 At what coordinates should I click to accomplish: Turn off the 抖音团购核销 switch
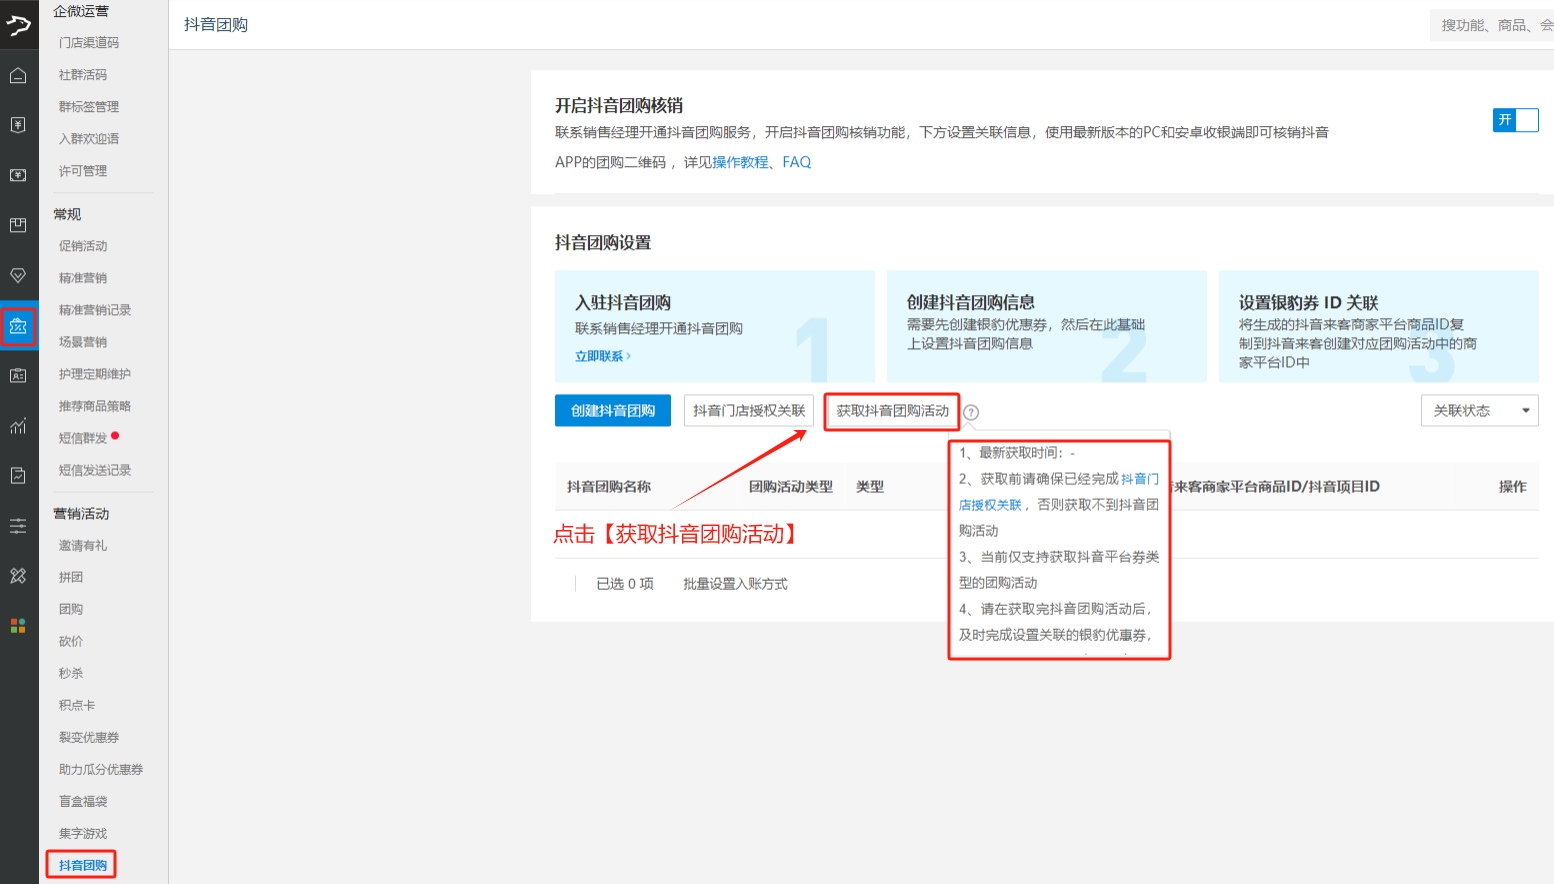coord(1515,120)
